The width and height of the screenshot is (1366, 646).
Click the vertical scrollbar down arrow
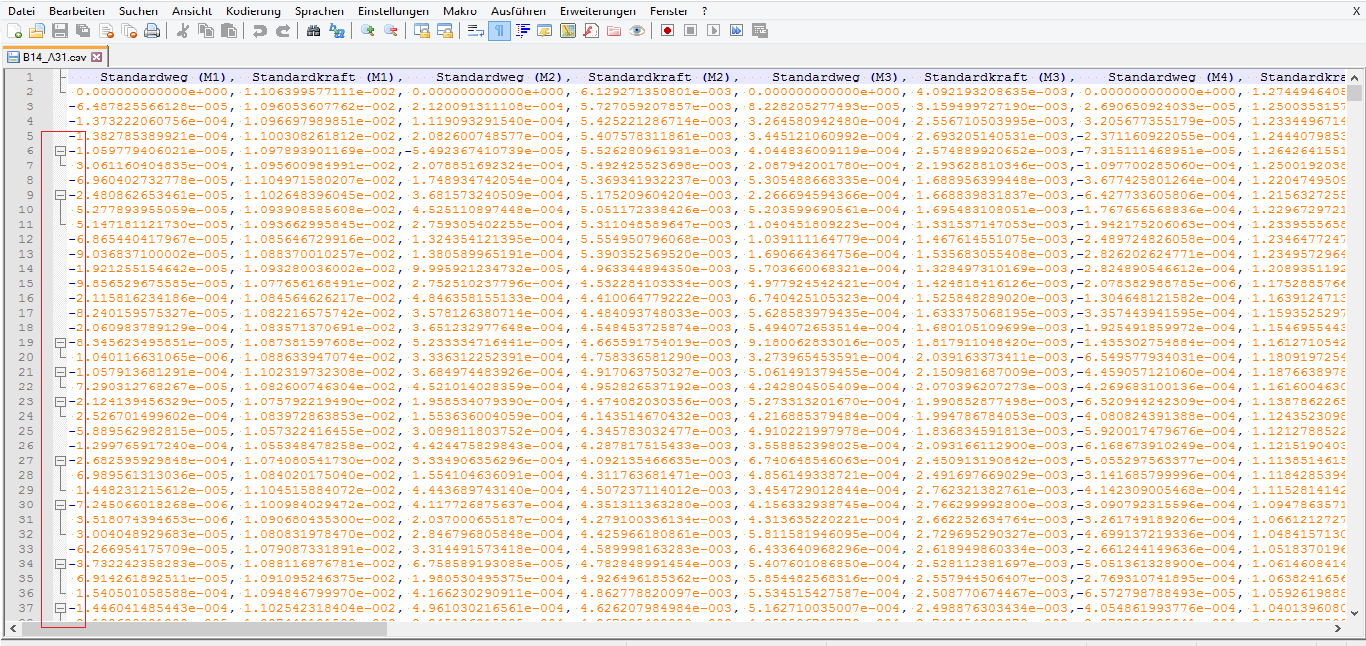[x=1355, y=612]
